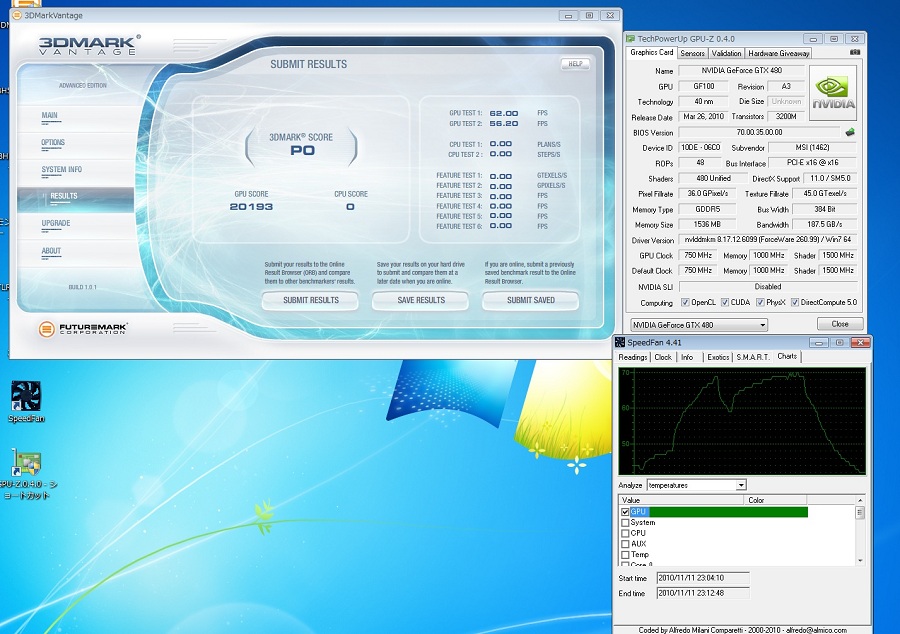Click the GPU-Z screenshot camera icon
Viewport: 900px width, 634px height.
(x=855, y=52)
